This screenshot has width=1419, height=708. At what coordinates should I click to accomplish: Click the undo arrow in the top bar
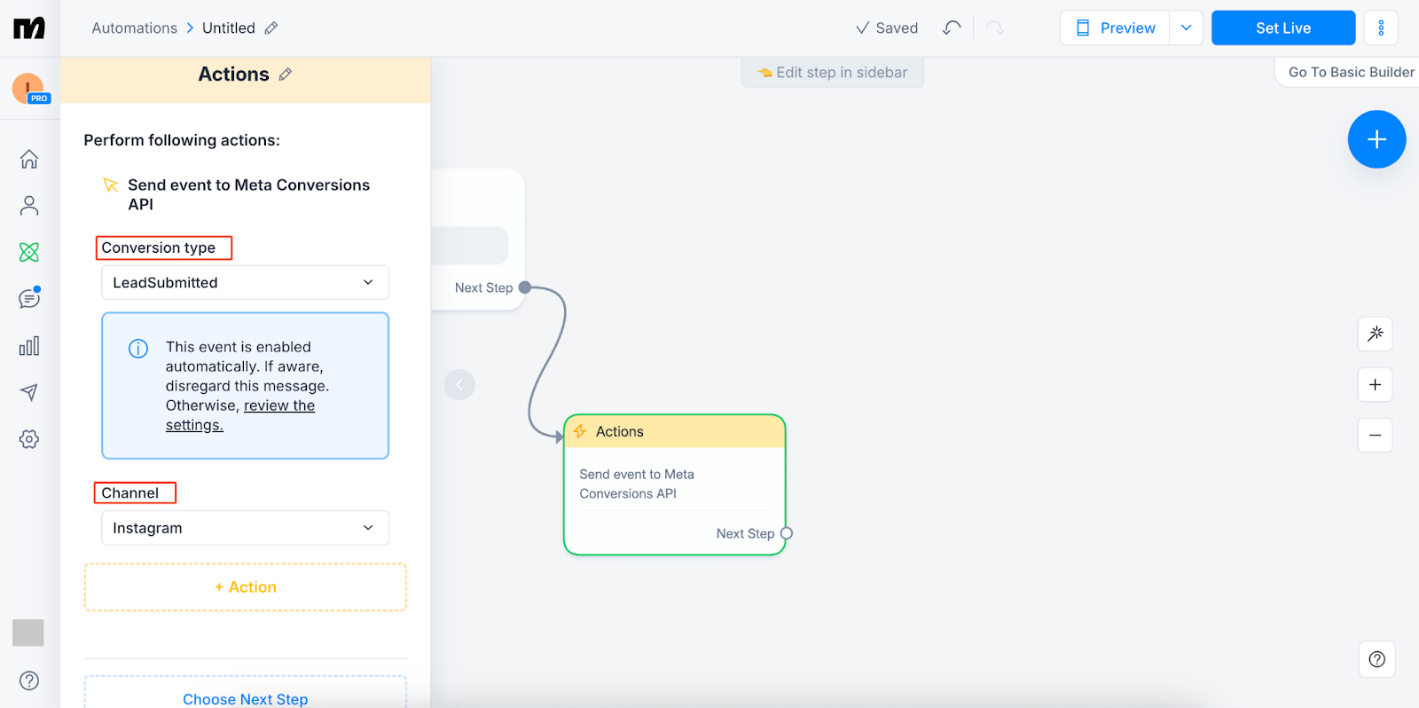click(x=950, y=28)
